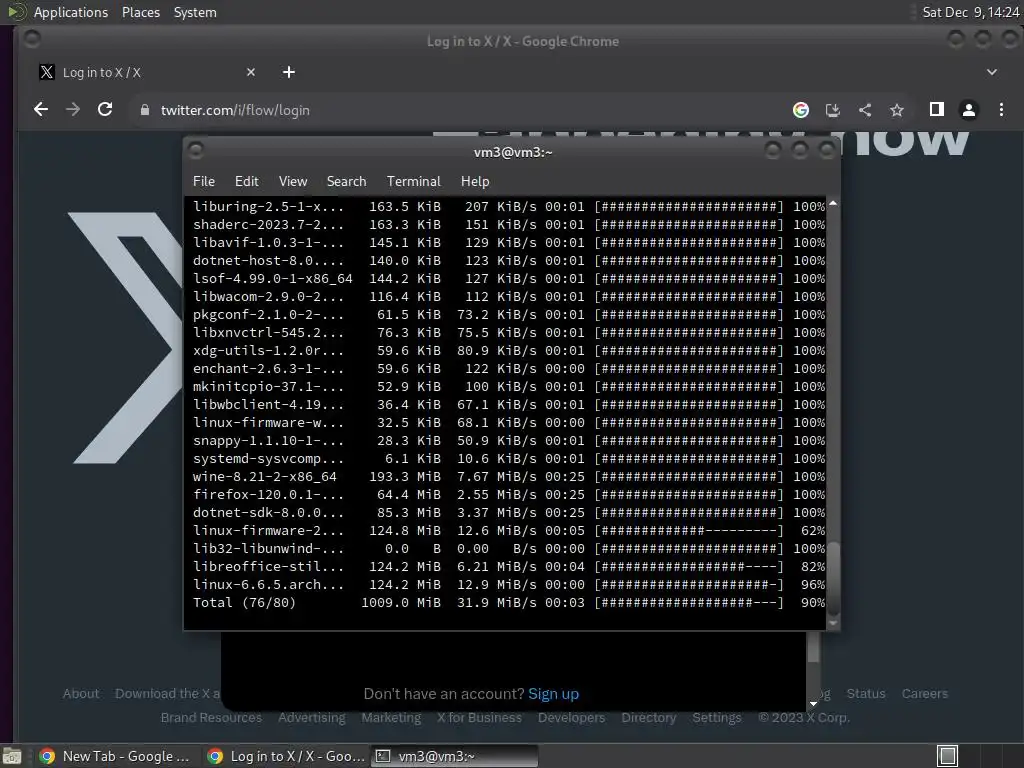Click the wine-8.21-2-x86_64 download line
The width and height of the screenshot is (1024, 768).
coord(509,477)
